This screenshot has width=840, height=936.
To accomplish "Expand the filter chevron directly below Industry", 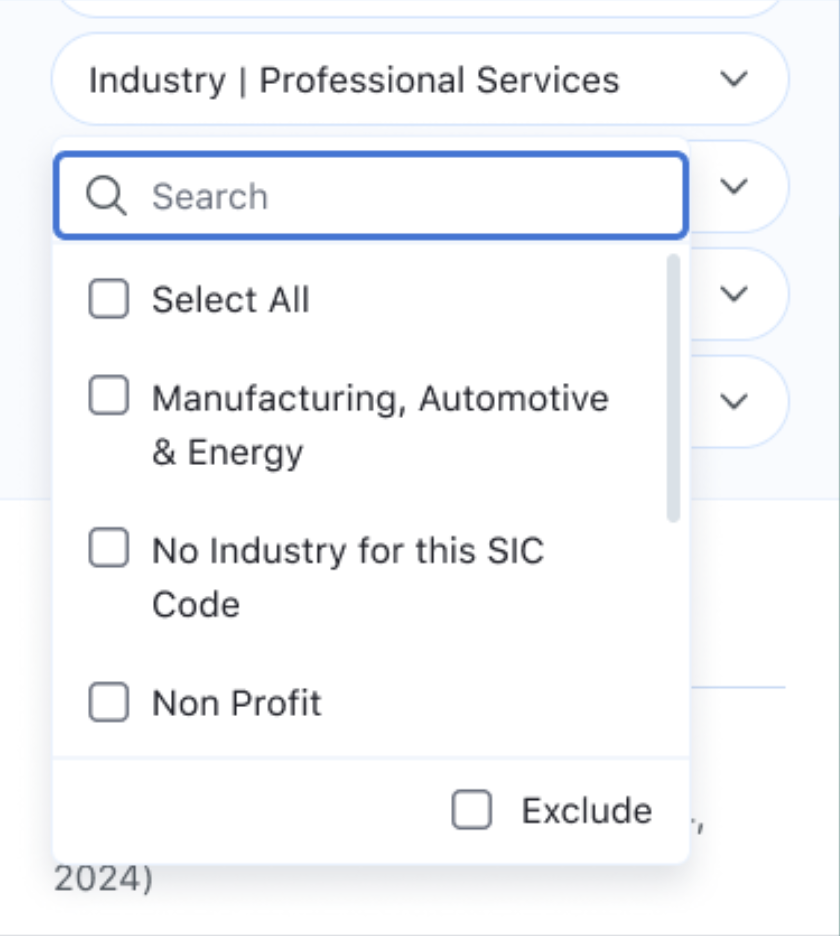I will [735, 186].
